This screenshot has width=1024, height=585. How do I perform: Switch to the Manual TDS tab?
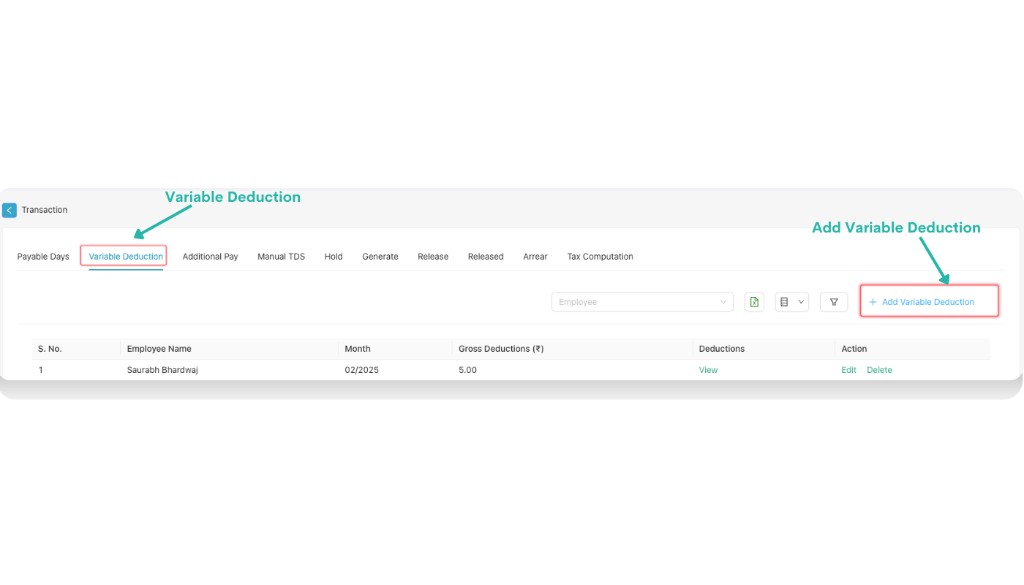pos(281,256)
